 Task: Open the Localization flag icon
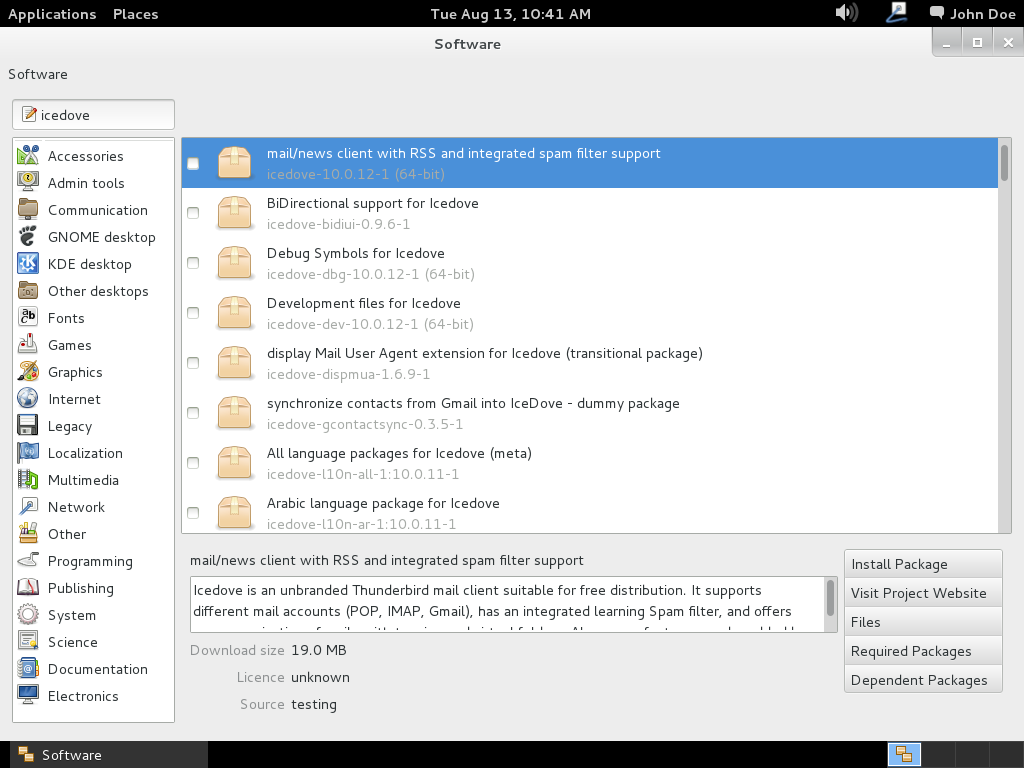pos(28,453)
